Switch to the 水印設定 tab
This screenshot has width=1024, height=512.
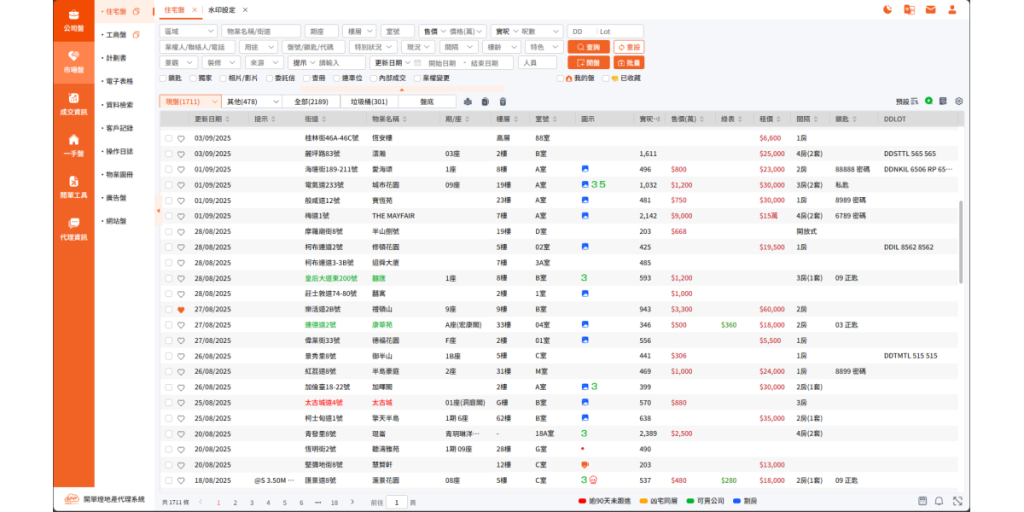pyautogui.click(x=223, y=10)
